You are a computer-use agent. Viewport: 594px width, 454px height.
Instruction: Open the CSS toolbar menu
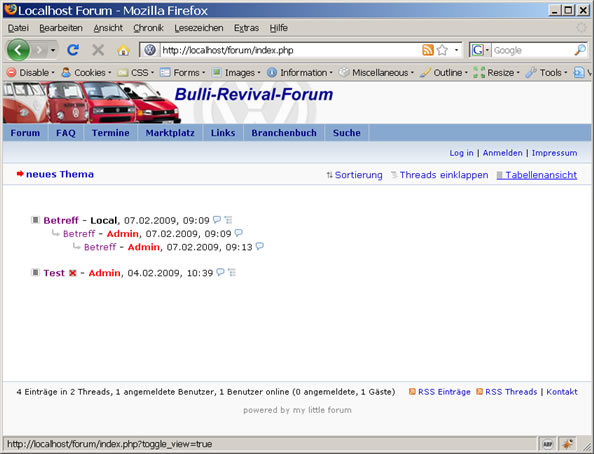tap(136, 72)
